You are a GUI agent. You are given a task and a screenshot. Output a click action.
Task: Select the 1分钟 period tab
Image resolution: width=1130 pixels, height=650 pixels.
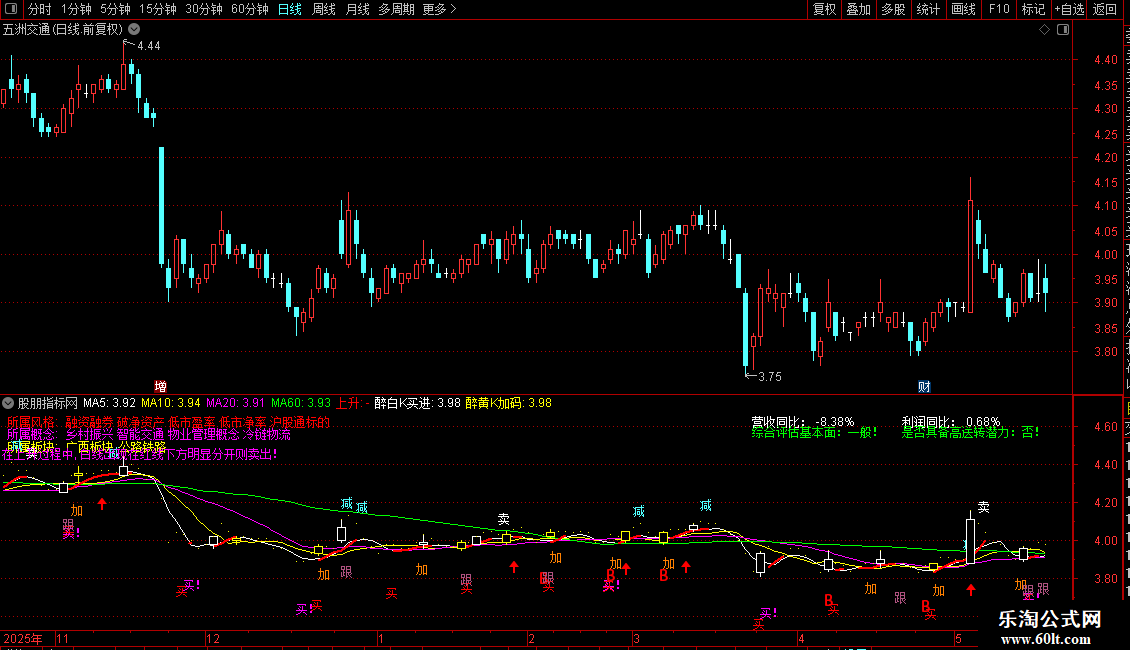[76, 9]
